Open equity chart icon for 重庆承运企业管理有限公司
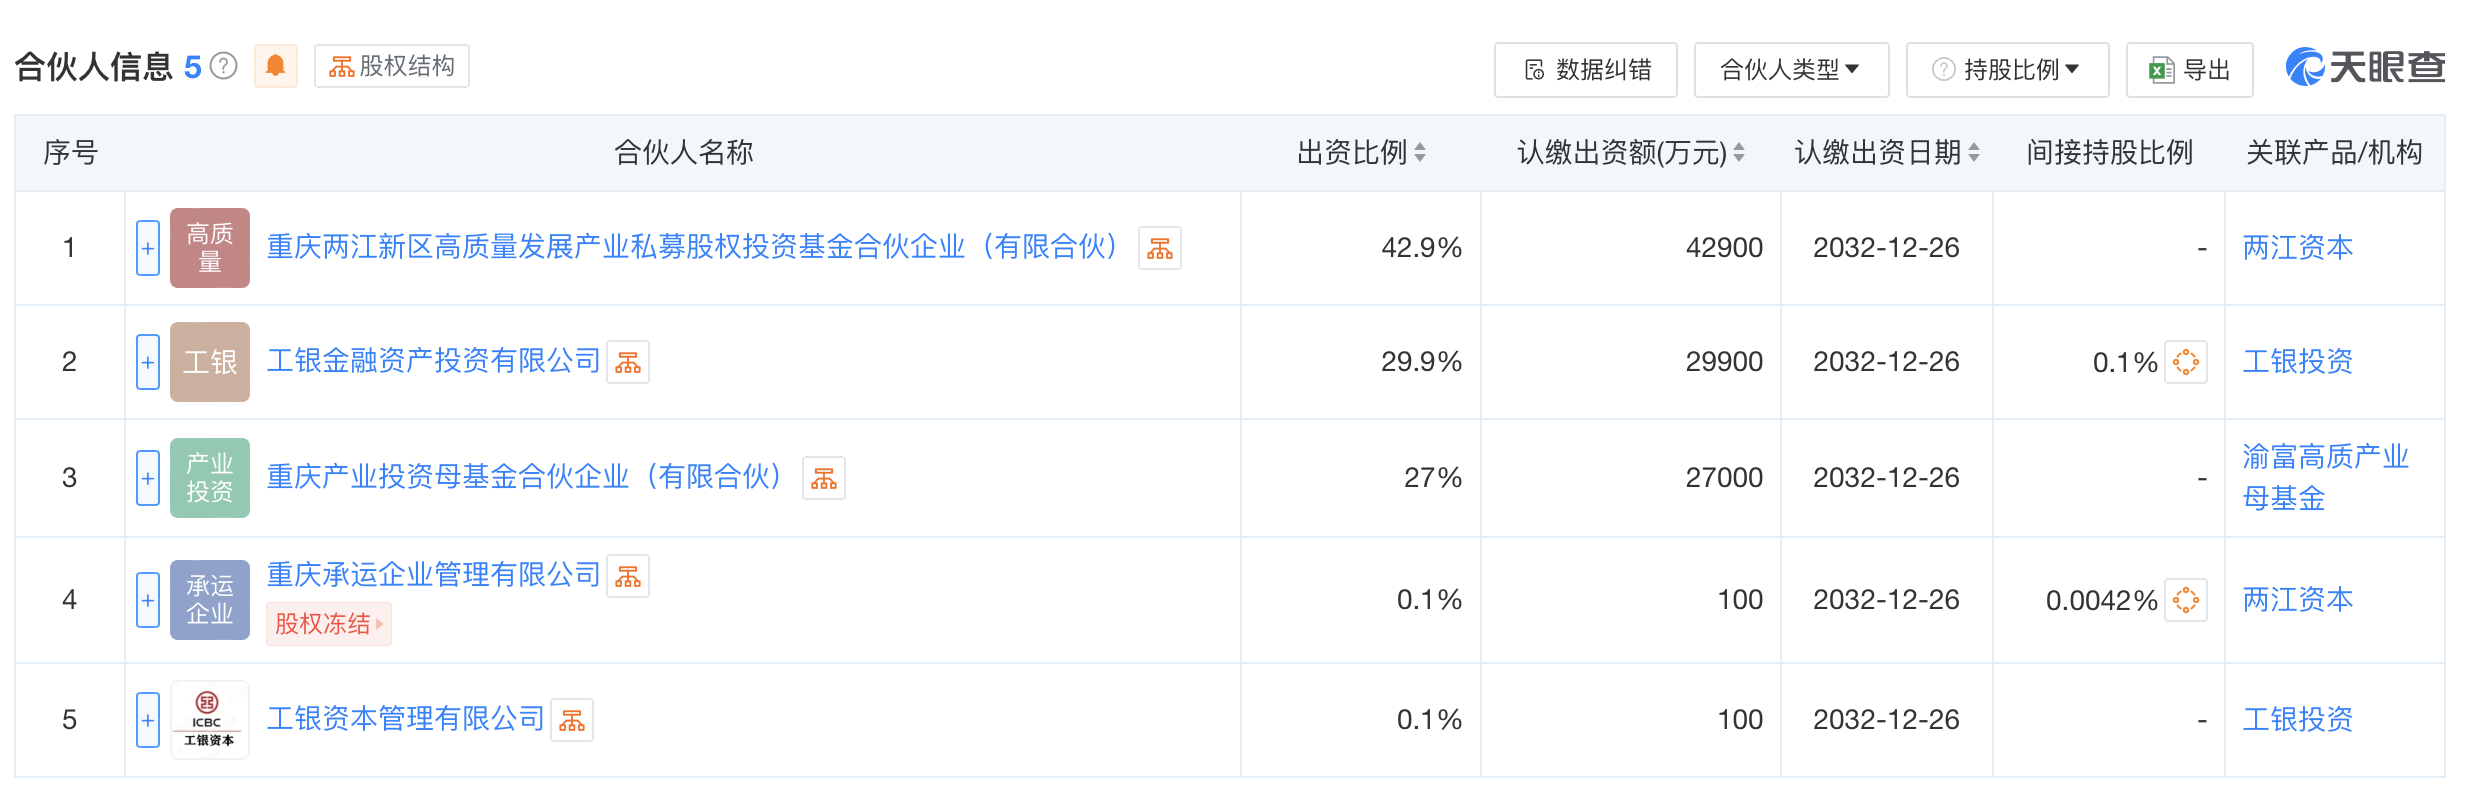Screen dimensions: 2470x798 coord(628,576)
